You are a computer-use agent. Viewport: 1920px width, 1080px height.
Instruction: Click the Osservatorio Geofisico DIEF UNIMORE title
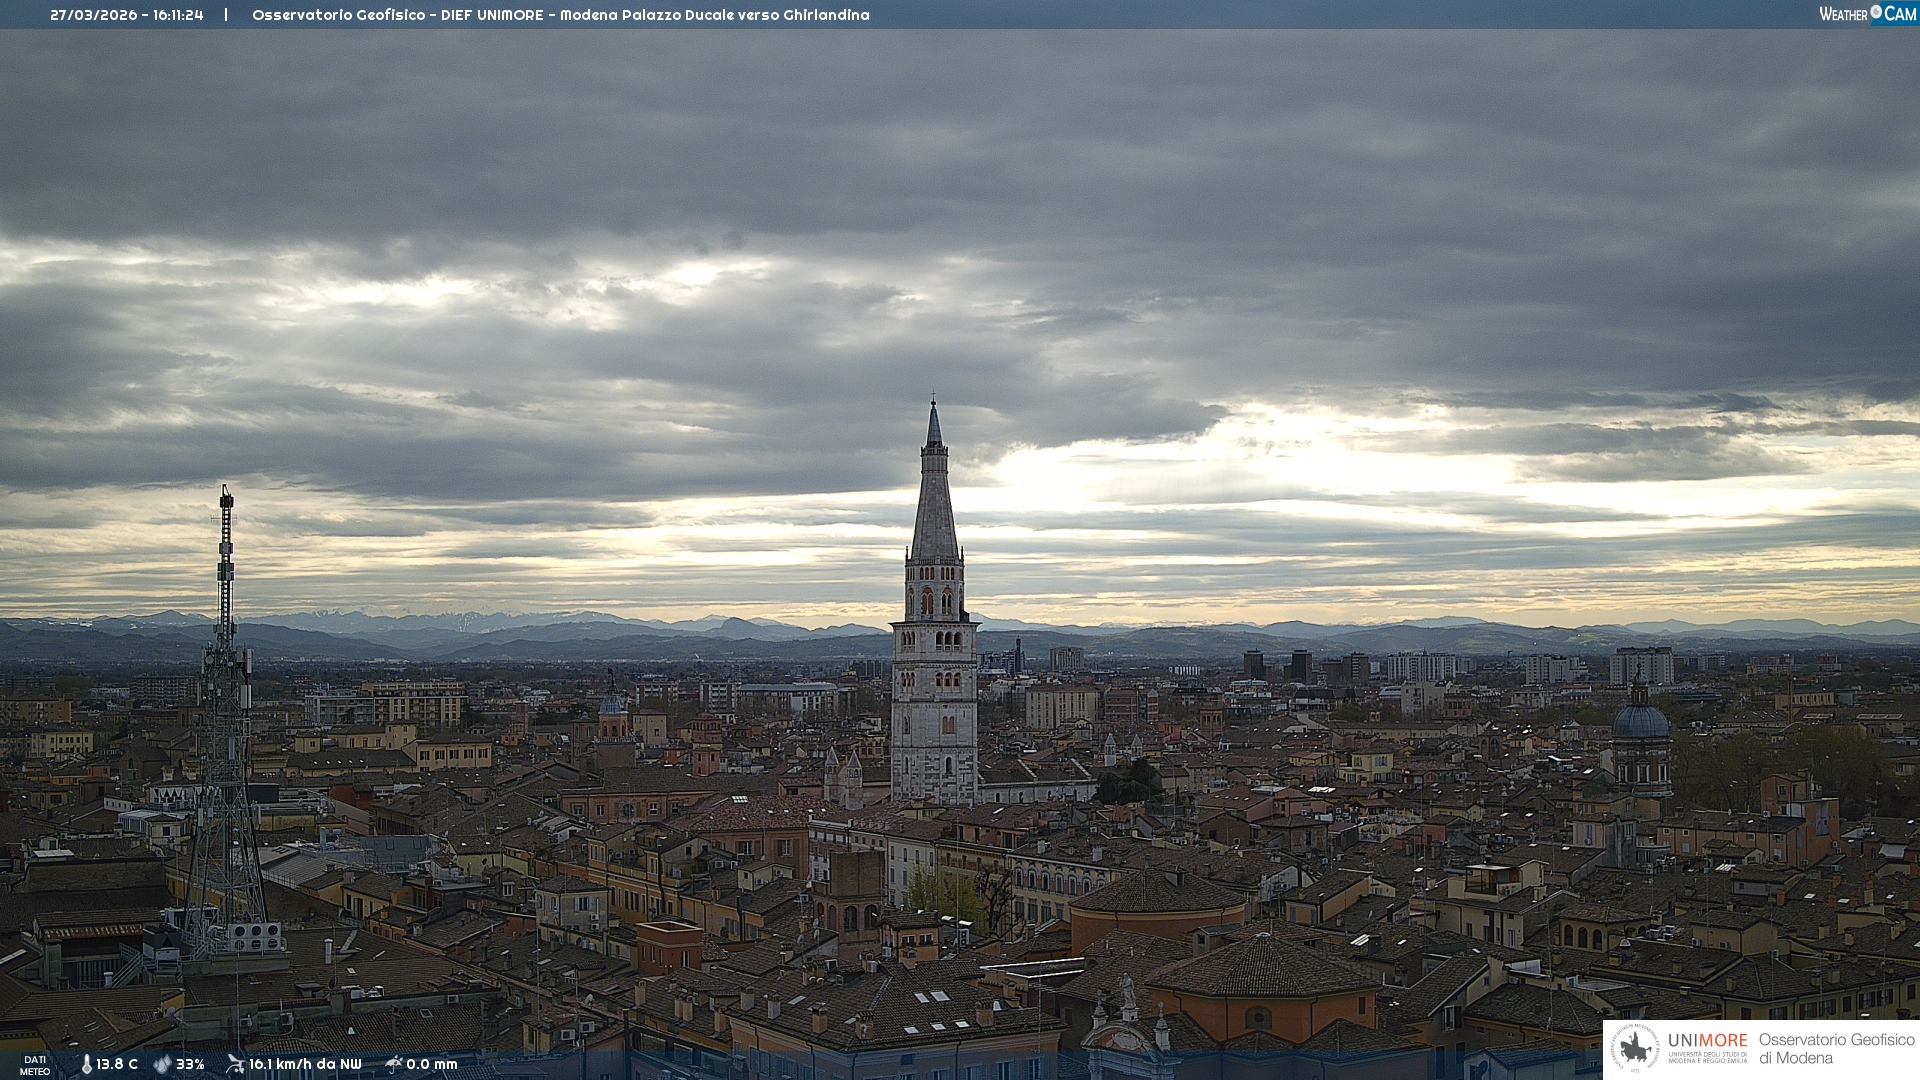coord(560,15)
